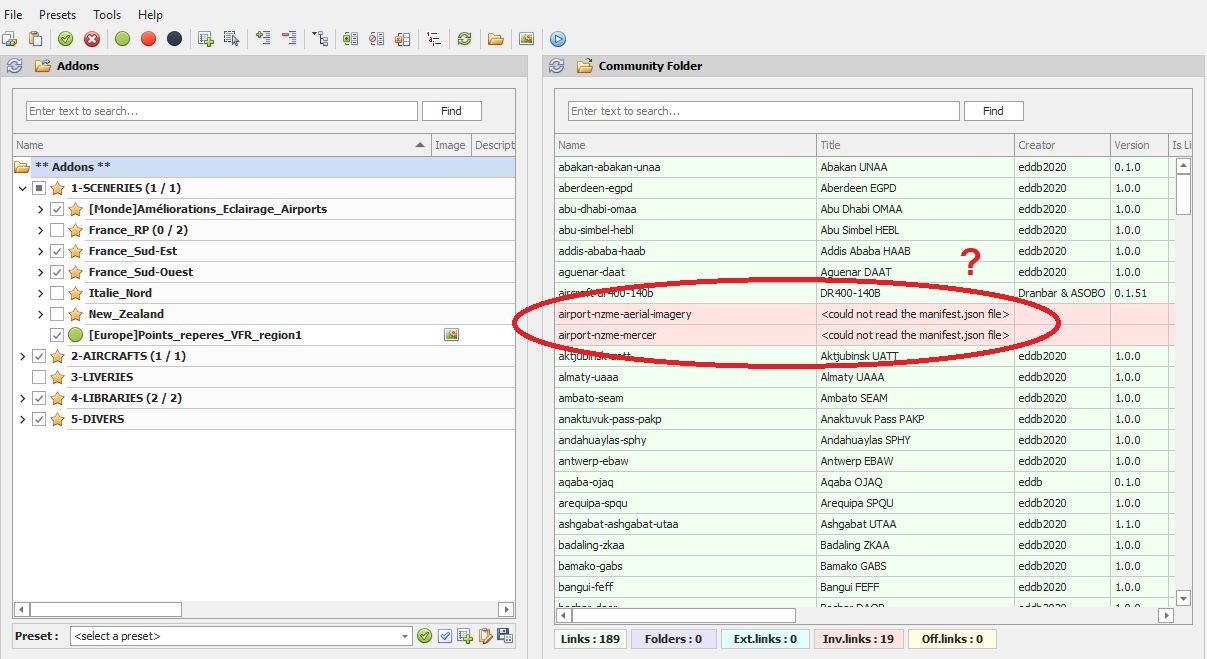The width and height of the screenshot is (1207, 659).
Task: Click Find button in Community Folder panel
Action: (x=993, y=111)
